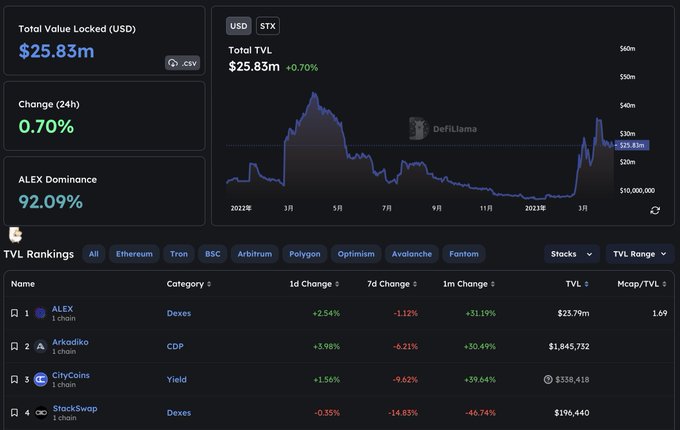The height and width of the screenshot is (430, 680).
Task: Sort table by 1d Change column
Action: tap(314, 284)
